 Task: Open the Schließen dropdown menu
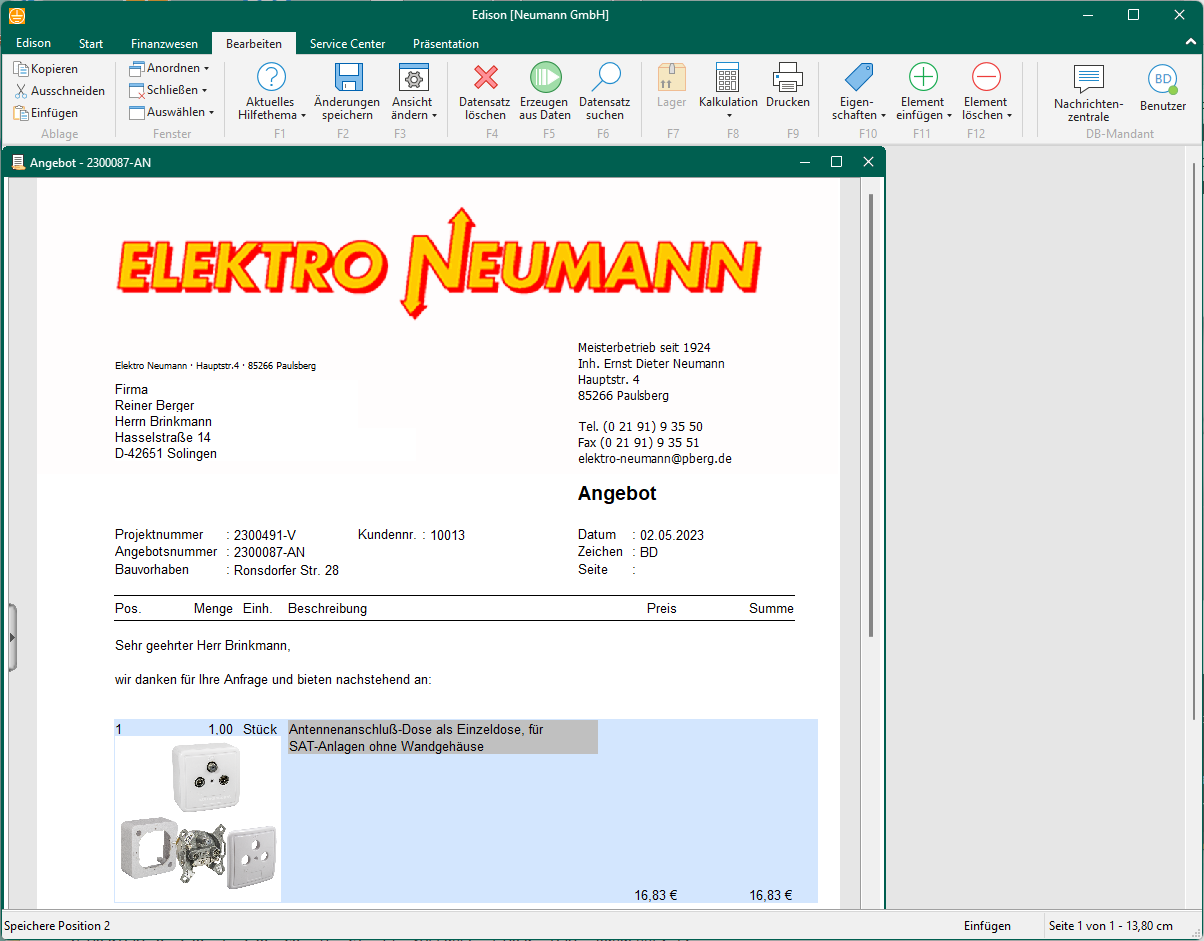pos(170,90)
